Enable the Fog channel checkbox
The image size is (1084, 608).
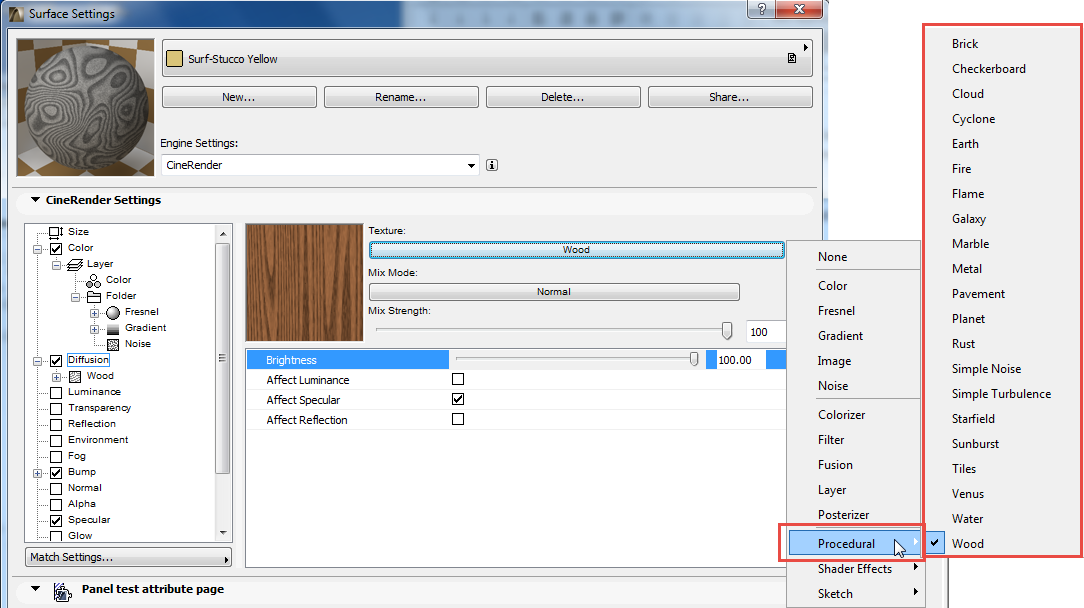pyautogui.click(x=56, y=457)
